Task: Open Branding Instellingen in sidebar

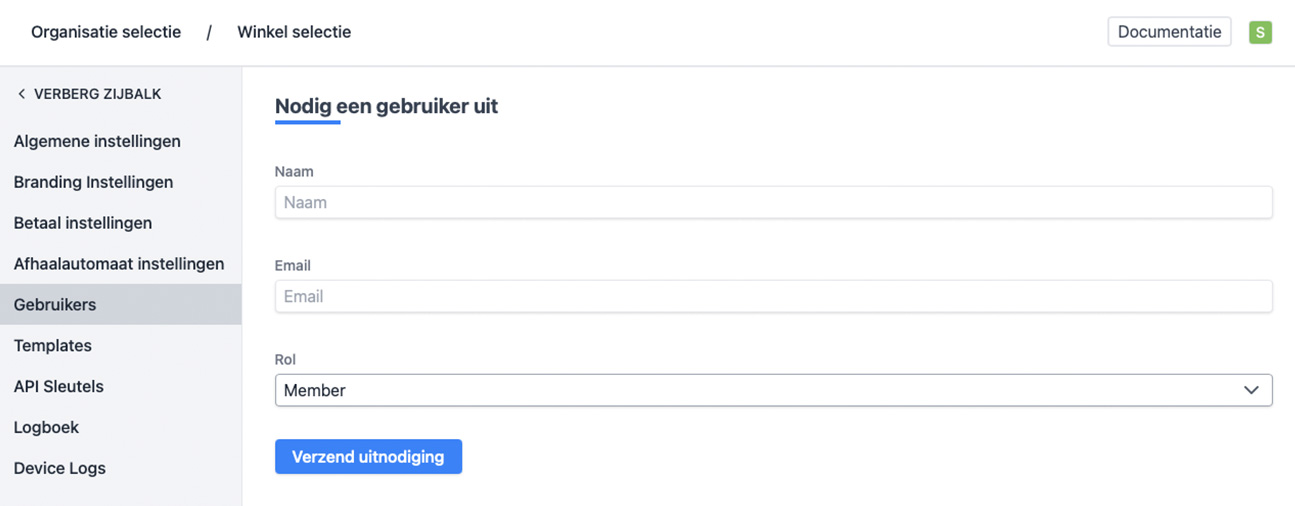Action: (x=93, y=182)
